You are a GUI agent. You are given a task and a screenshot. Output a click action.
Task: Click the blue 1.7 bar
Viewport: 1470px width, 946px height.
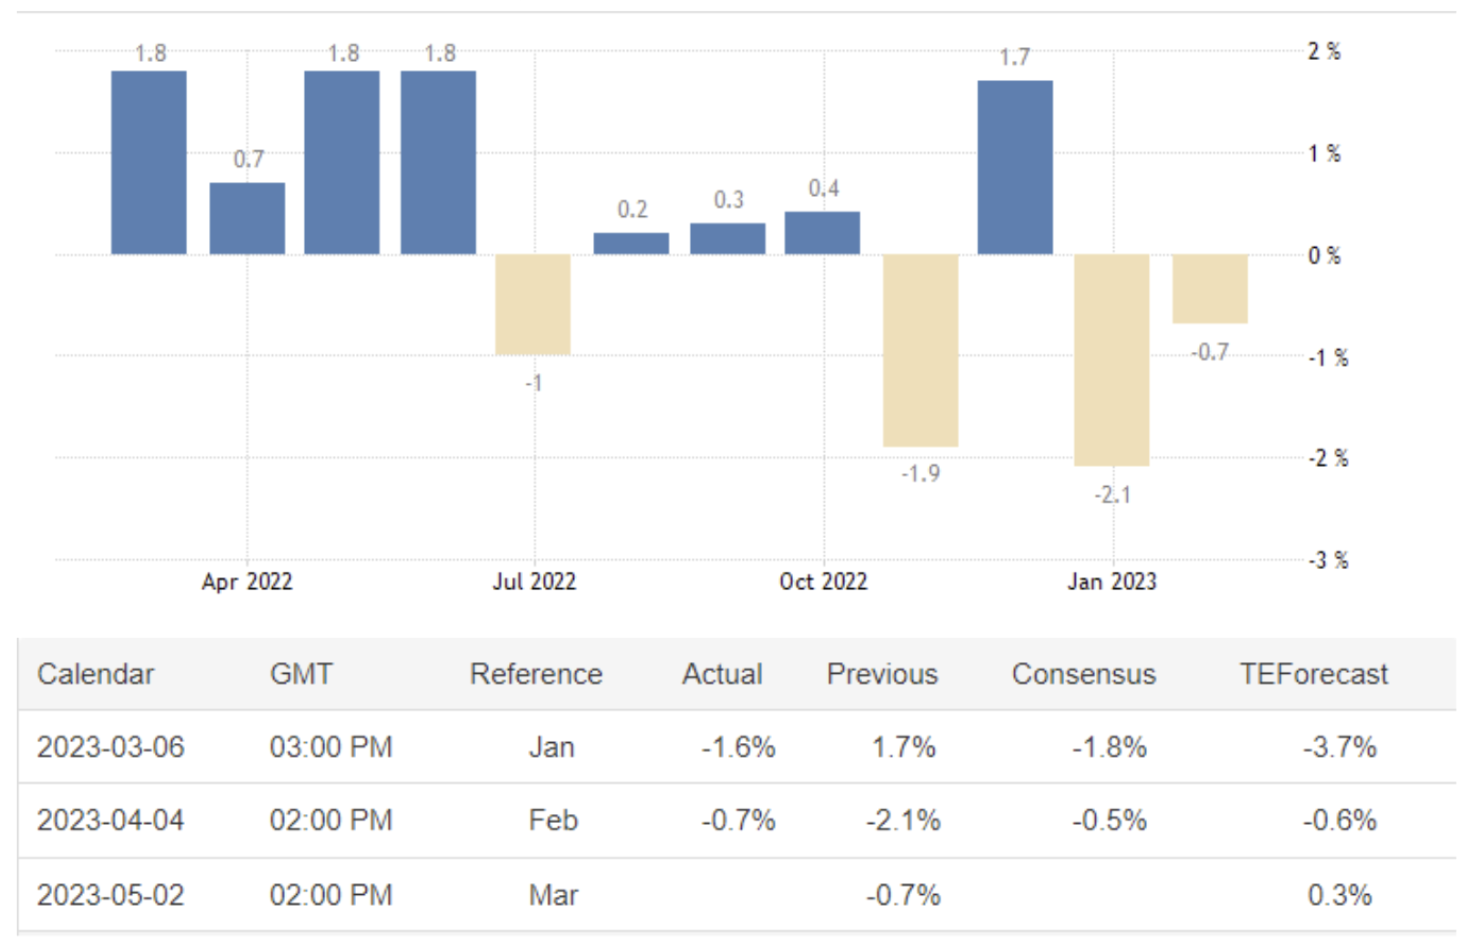(1015, 167)
